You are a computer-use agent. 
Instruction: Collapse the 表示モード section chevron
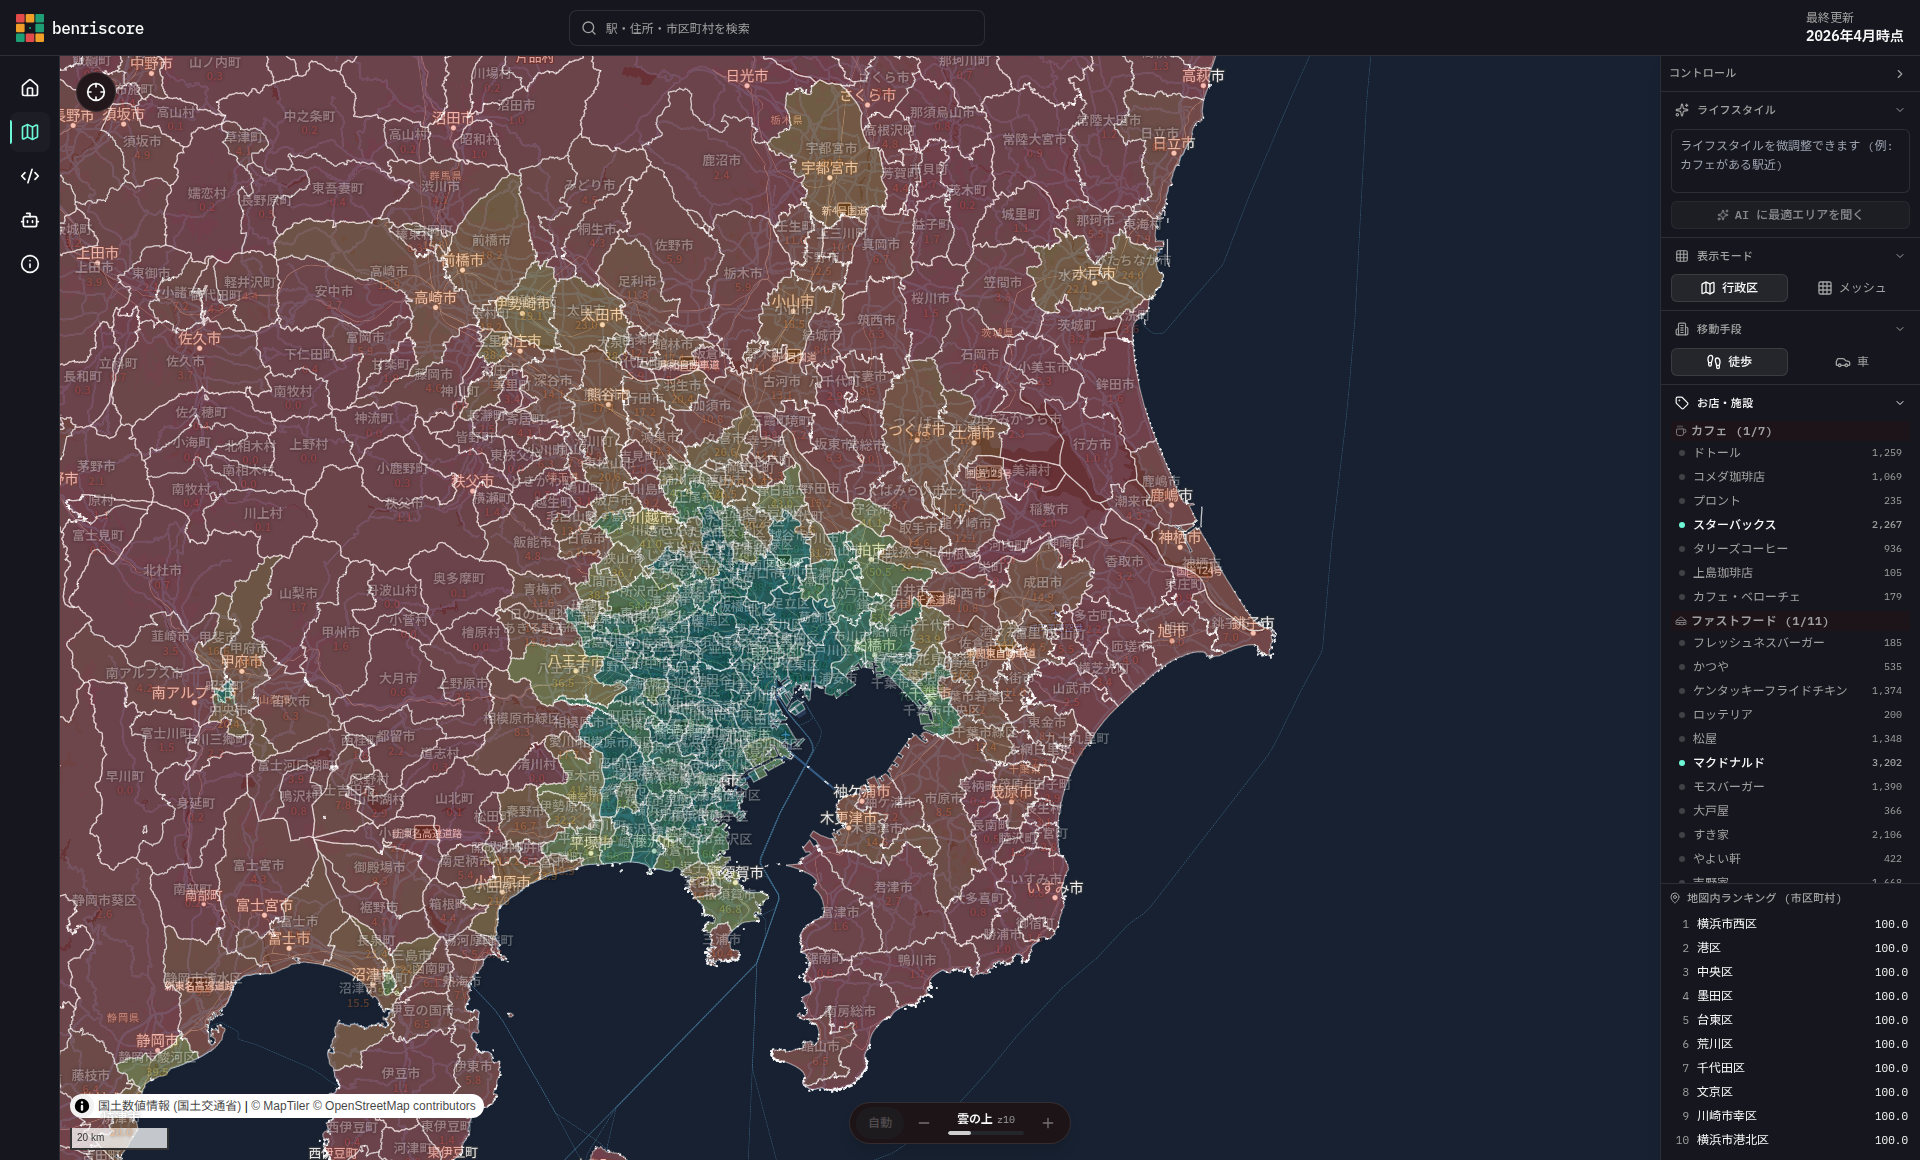click(1899, 256)
